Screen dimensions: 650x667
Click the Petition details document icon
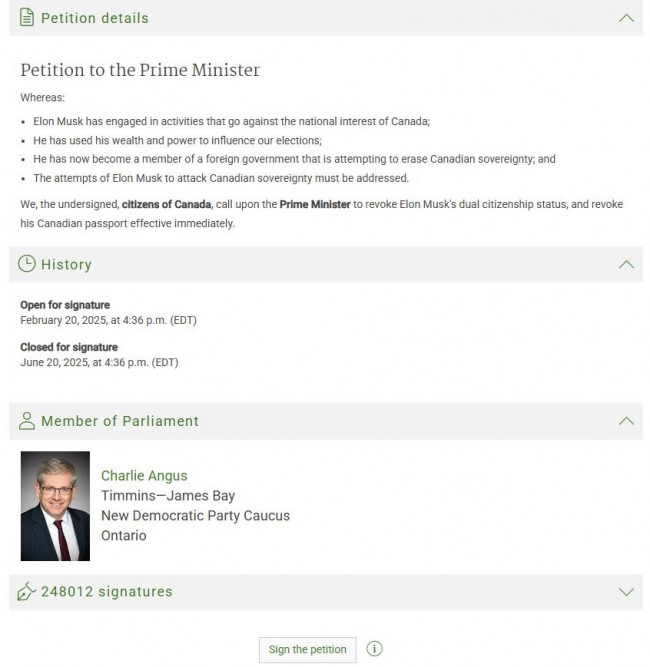coord(27,18)
